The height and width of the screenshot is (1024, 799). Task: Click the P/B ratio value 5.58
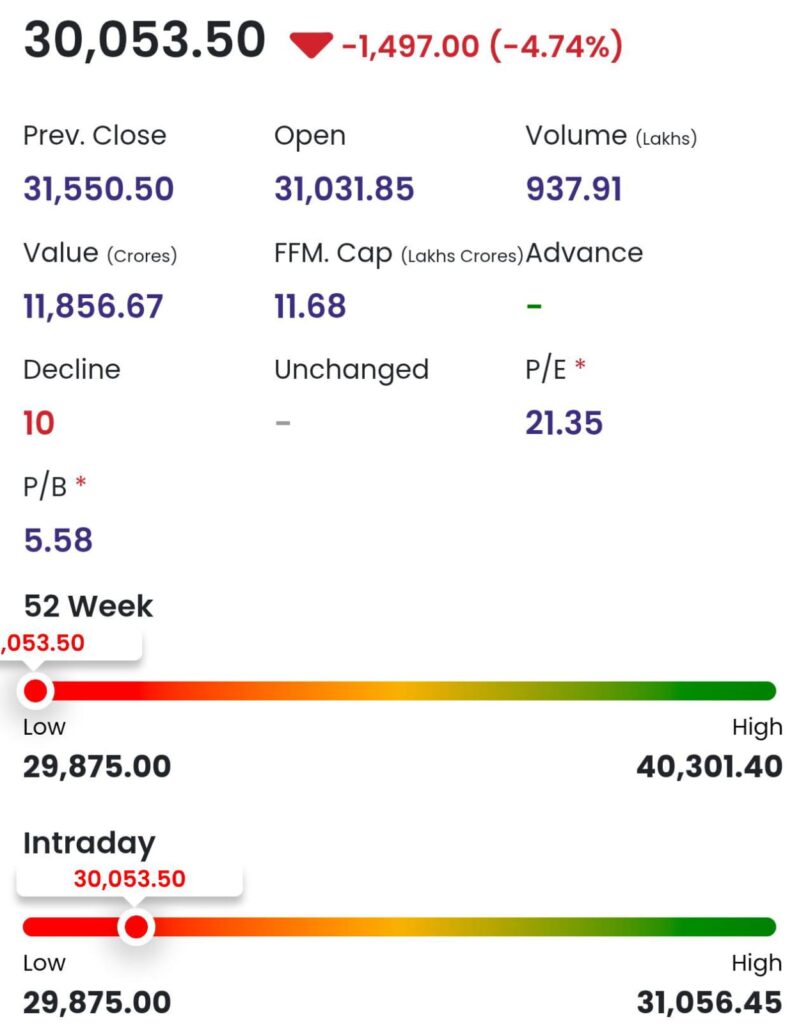coord(58,540)
